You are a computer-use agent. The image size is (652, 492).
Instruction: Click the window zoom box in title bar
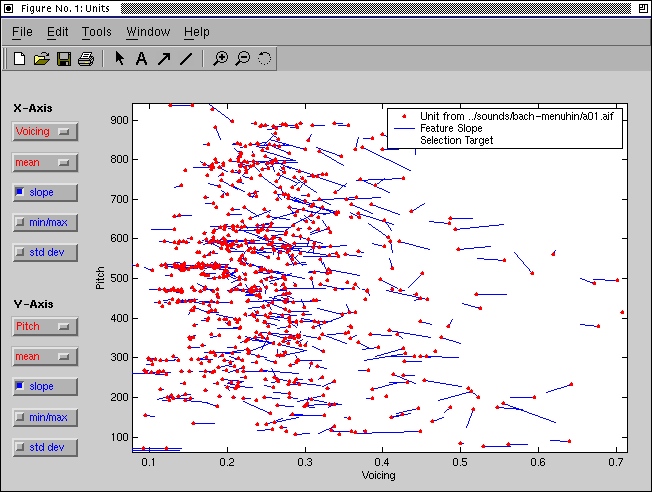point(643,8)
